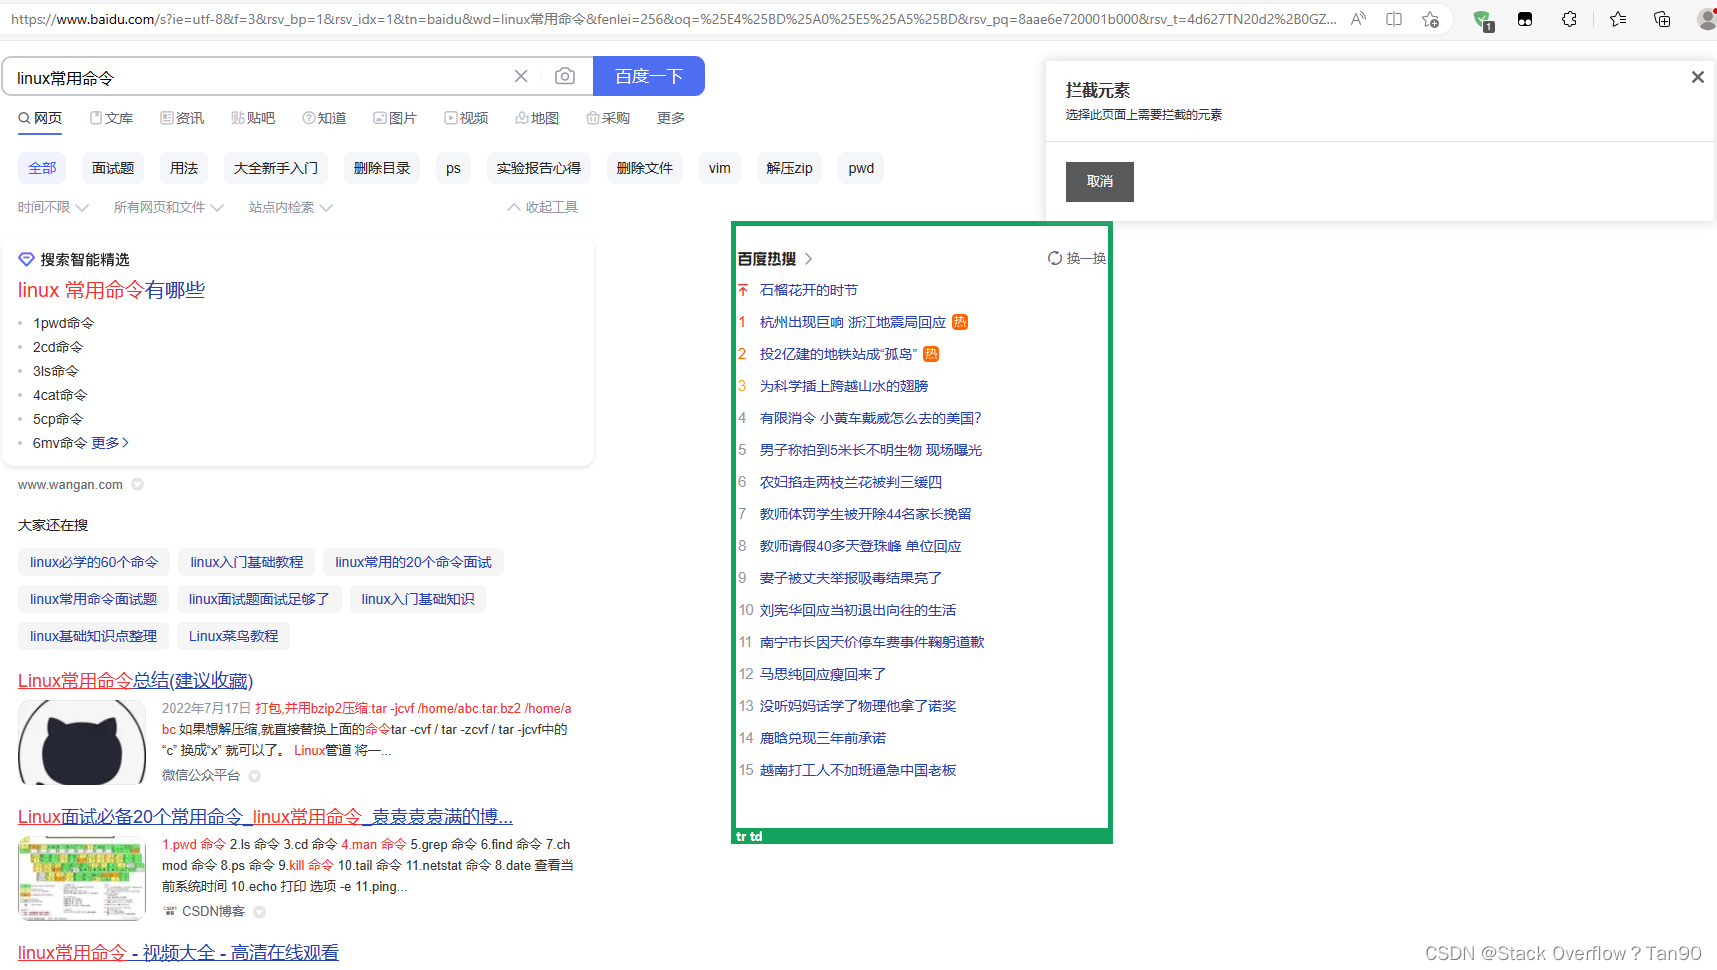This screenshot has height=970, width=1717.
Task: Open the black cat result thumbnail
Action: tap(82, 742)
